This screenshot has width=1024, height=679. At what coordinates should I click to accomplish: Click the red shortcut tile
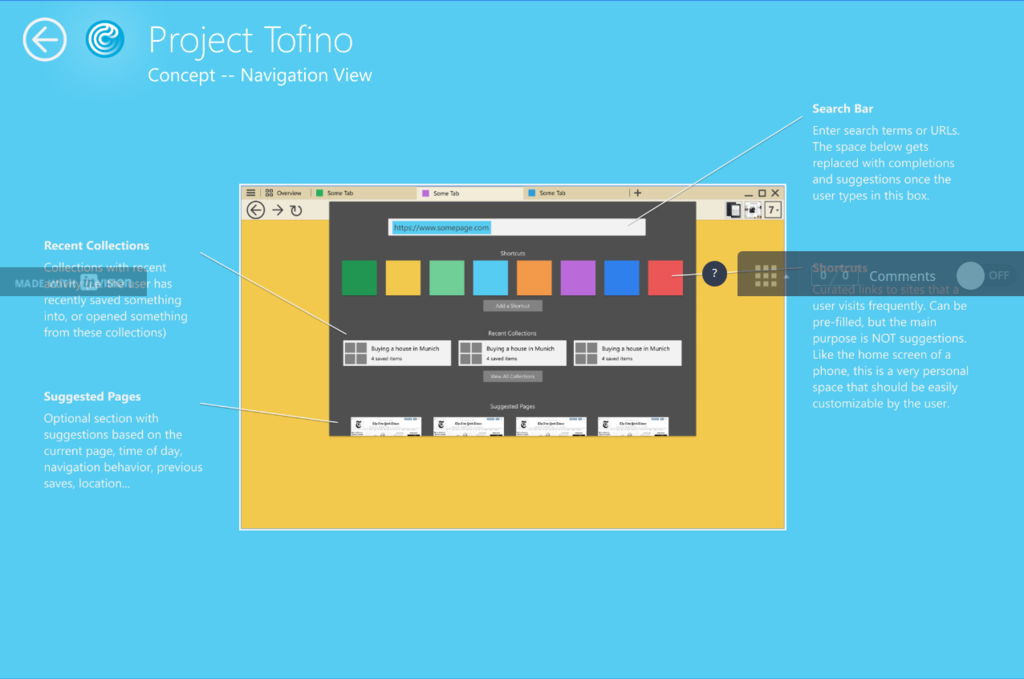click(x=665, y=277)
